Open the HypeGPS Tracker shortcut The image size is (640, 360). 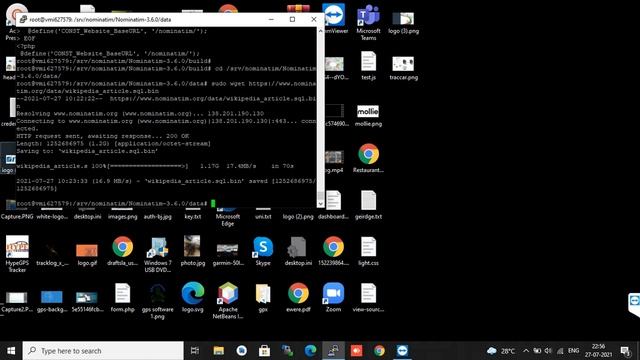17,254
